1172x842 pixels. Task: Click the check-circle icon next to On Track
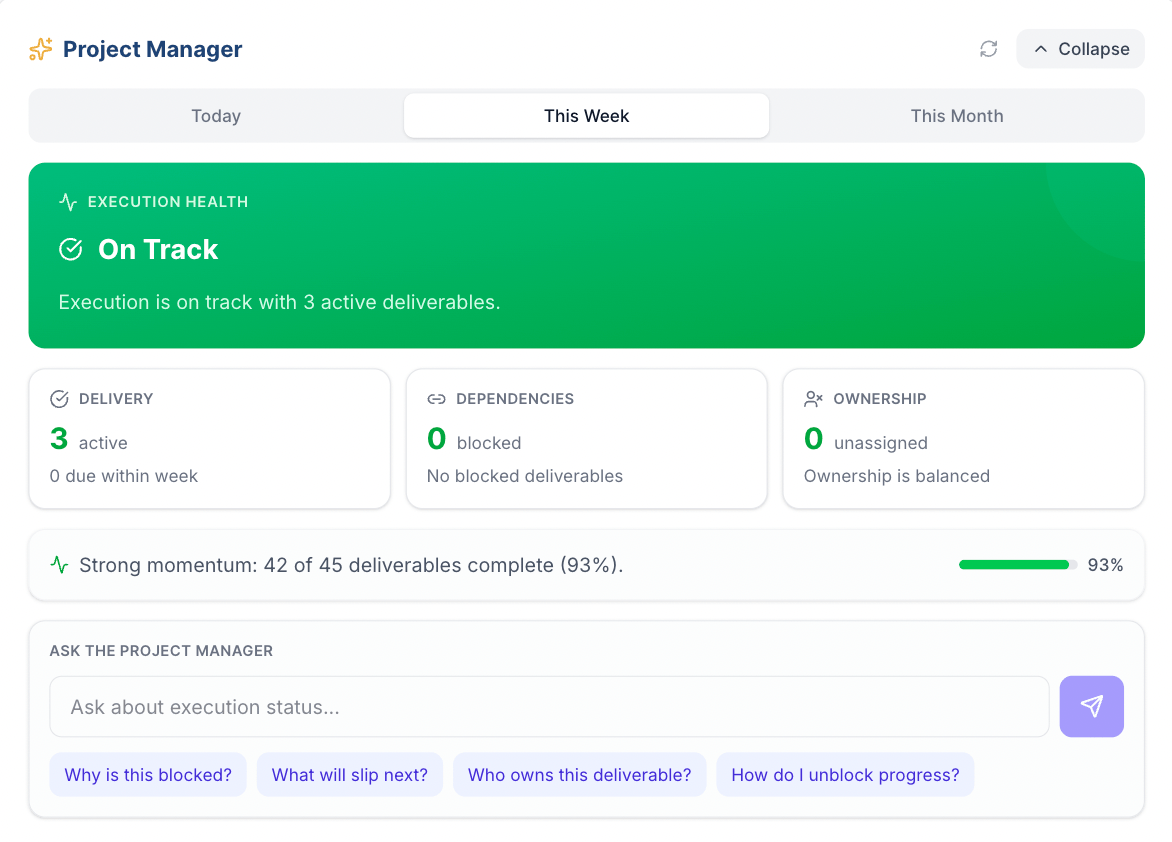tap(70, 249)
